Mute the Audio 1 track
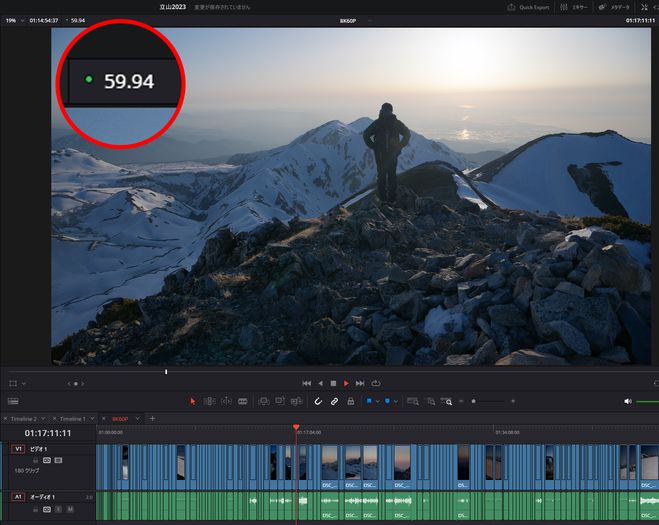 pos(70,509)
